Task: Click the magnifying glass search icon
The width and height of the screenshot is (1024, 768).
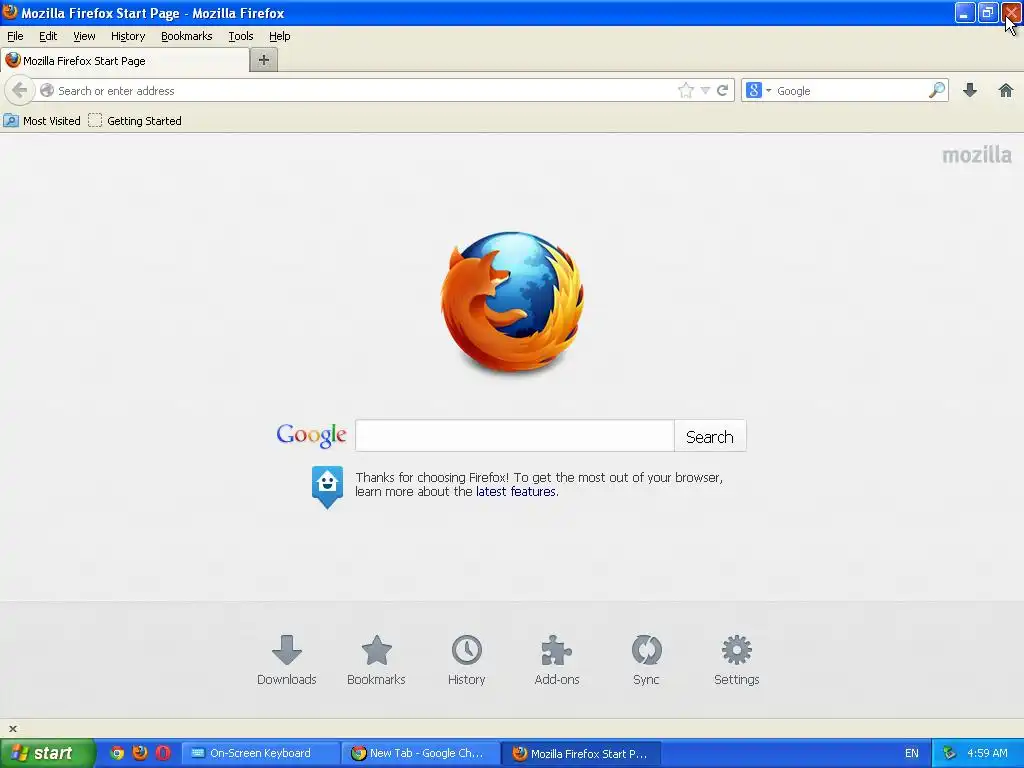Action: (x=936, y=90)
